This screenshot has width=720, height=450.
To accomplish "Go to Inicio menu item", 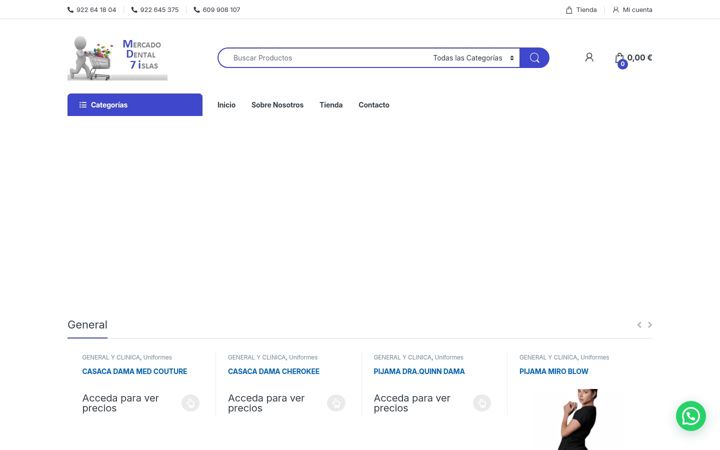I will click(226, 105).
